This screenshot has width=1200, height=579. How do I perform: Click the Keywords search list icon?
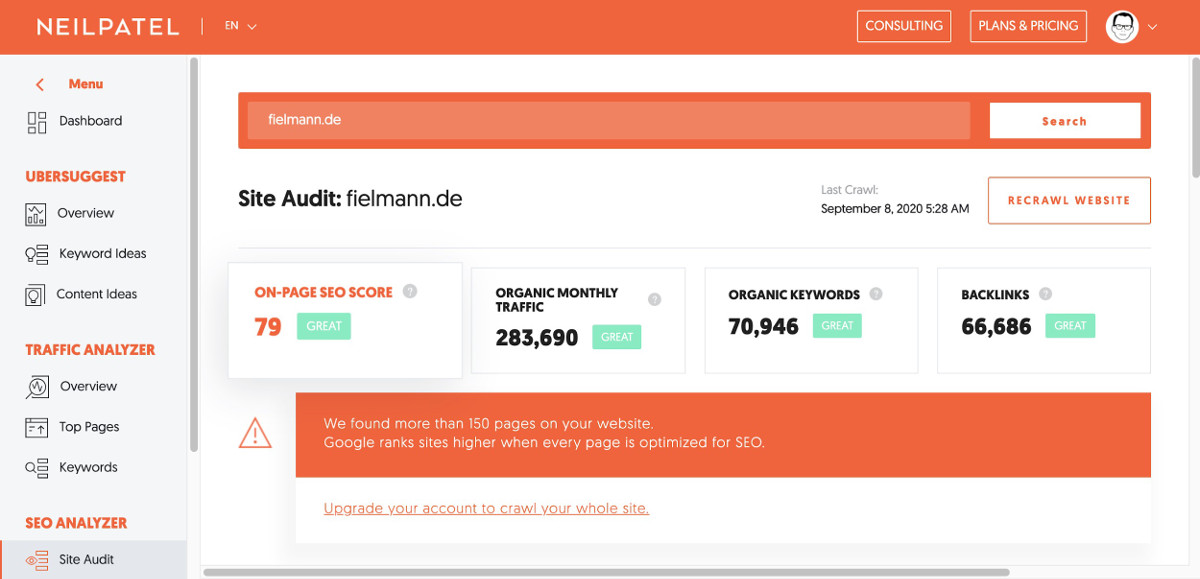click(36, 468)
